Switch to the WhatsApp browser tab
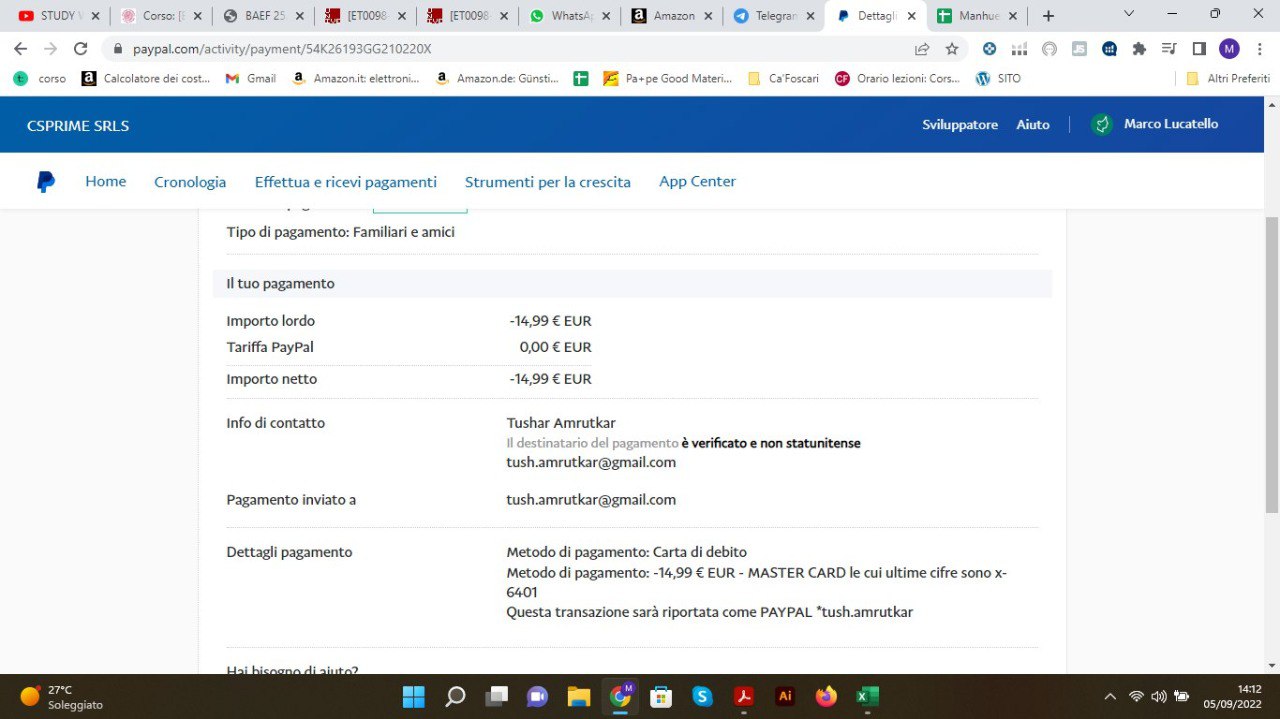 [x=567, y=16]
